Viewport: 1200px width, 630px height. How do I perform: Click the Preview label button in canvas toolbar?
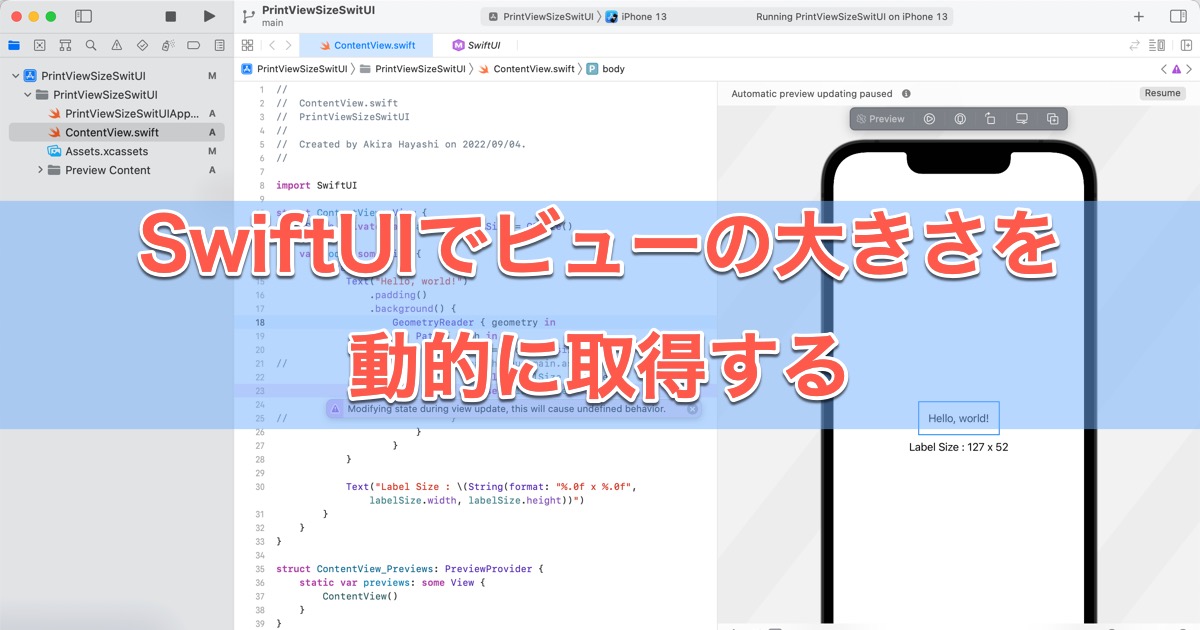[x=881, y=119]
